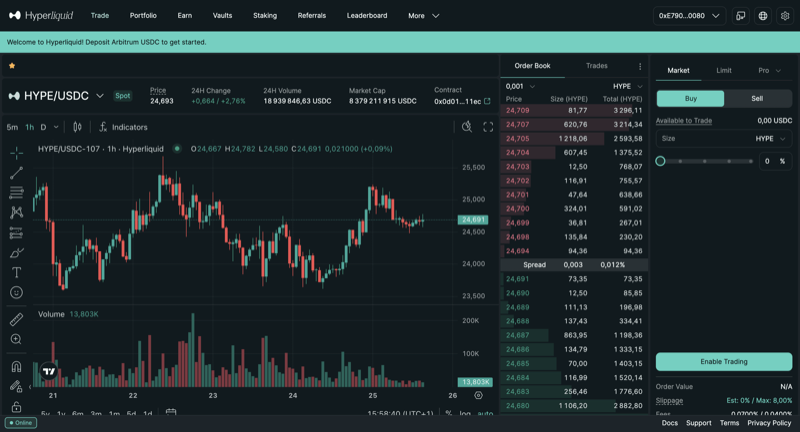Open chart settings hexagon gear
This screenshot has height=432, width=800.
pyautogui.click(x=478, y=395)
